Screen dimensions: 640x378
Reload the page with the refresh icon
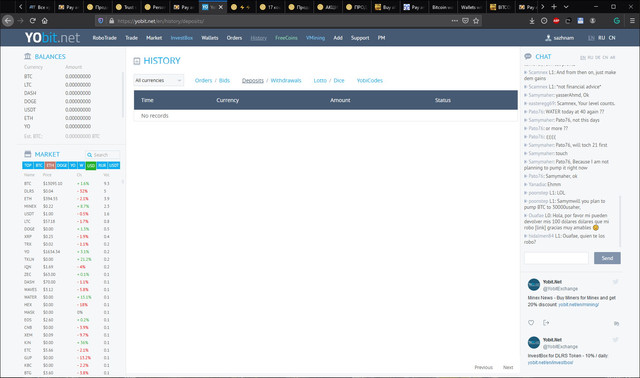pyautogui.click(x=33, y=21)
